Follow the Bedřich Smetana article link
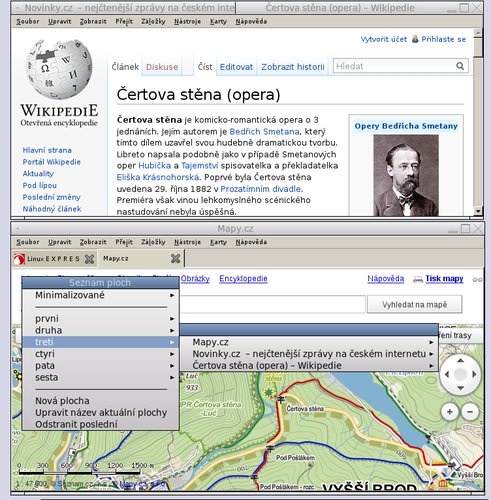This screenshot has height=500, width=491. [264, 131]
